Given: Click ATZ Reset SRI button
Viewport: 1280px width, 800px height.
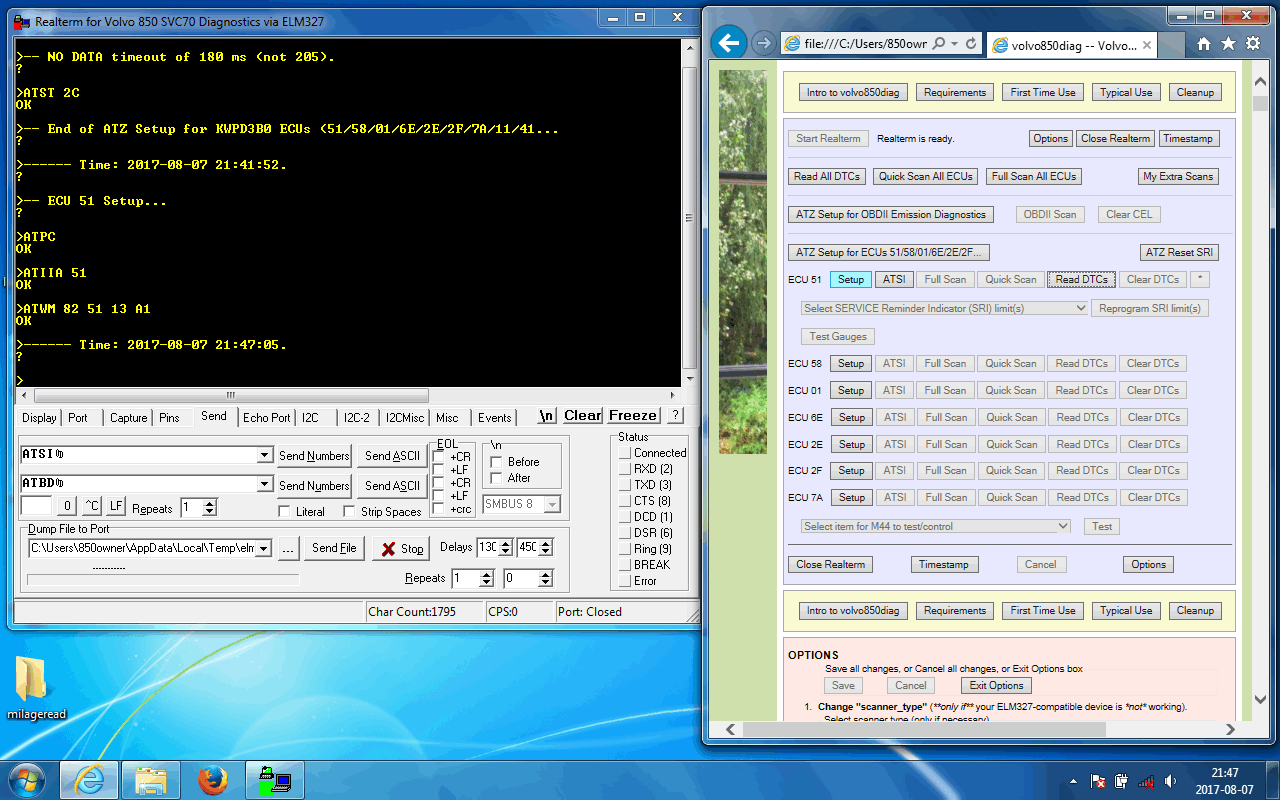Looking at the screenshot, I should 1181,252.
